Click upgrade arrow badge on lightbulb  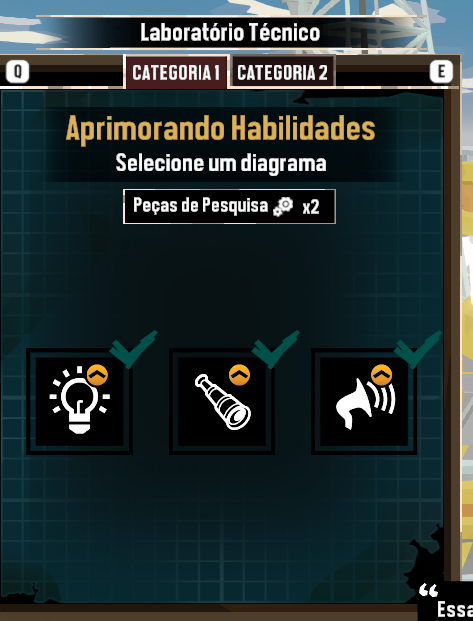click(x=97, y=375)
